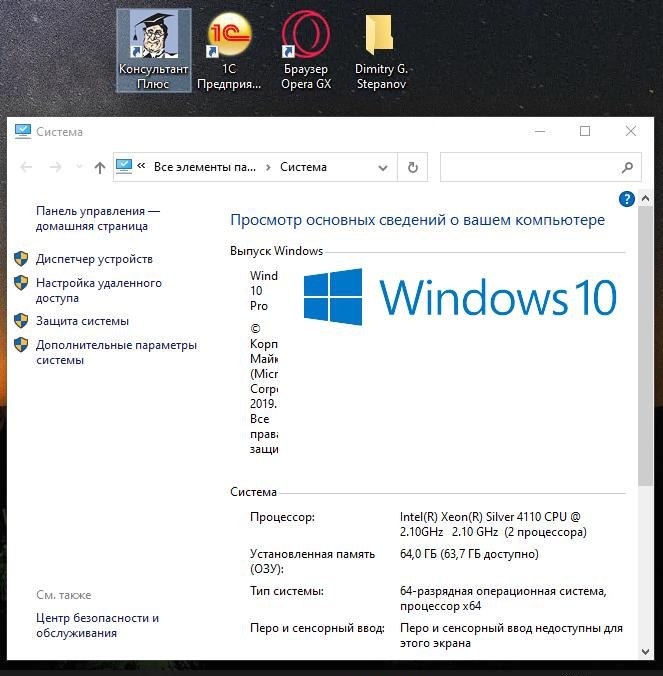Screen dimensions: 663x676
Task: Click the 'Тип системы:' label
Action: click(287, 591)
